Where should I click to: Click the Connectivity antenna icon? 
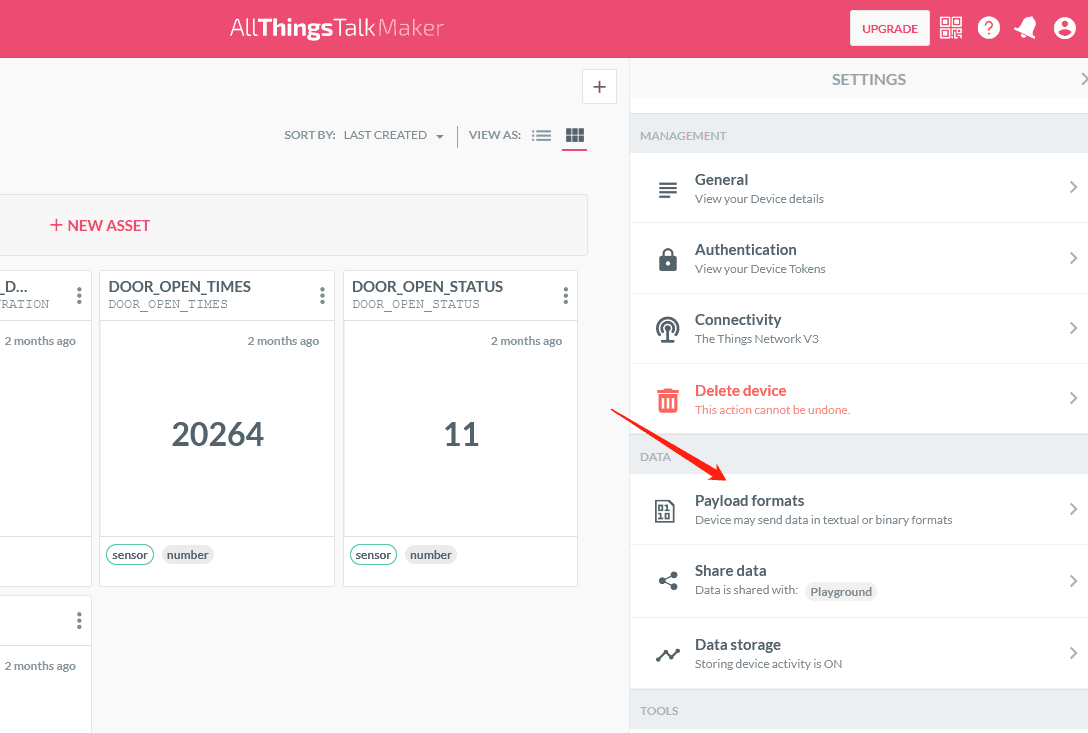click(668, 329)
